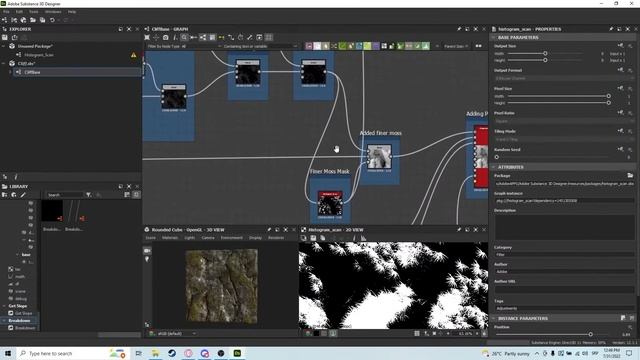Click the camera icon in graph toolbar
The height and width of the screenshot is (360, 640).
pos(165,38)
